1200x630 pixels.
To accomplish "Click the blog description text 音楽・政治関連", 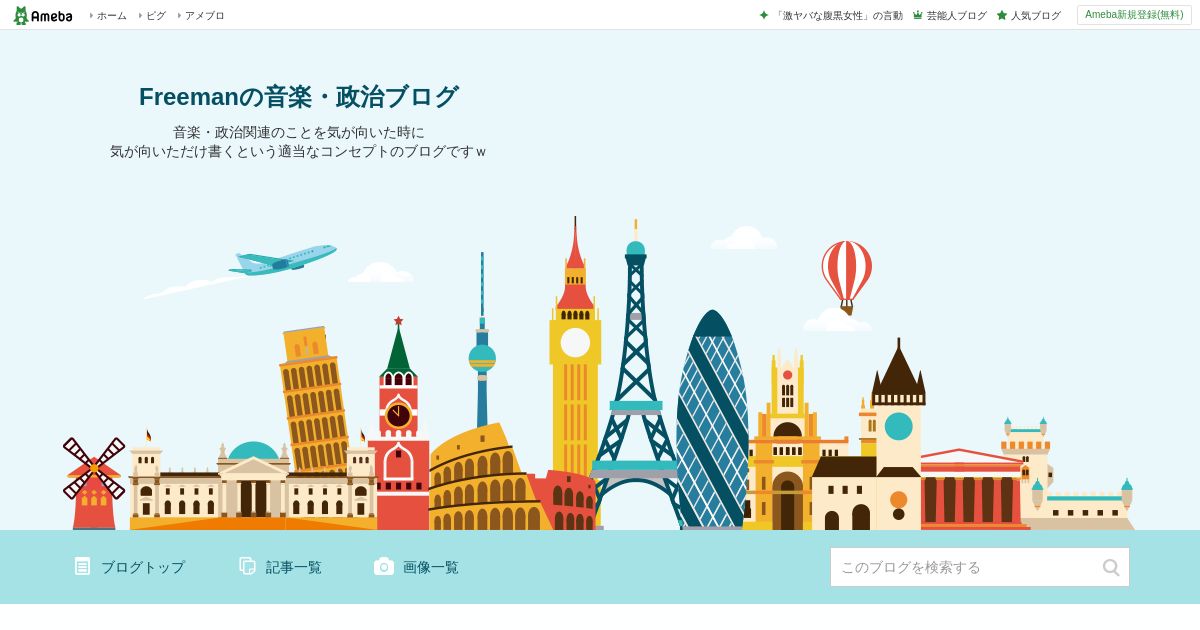I will [298, 142].
